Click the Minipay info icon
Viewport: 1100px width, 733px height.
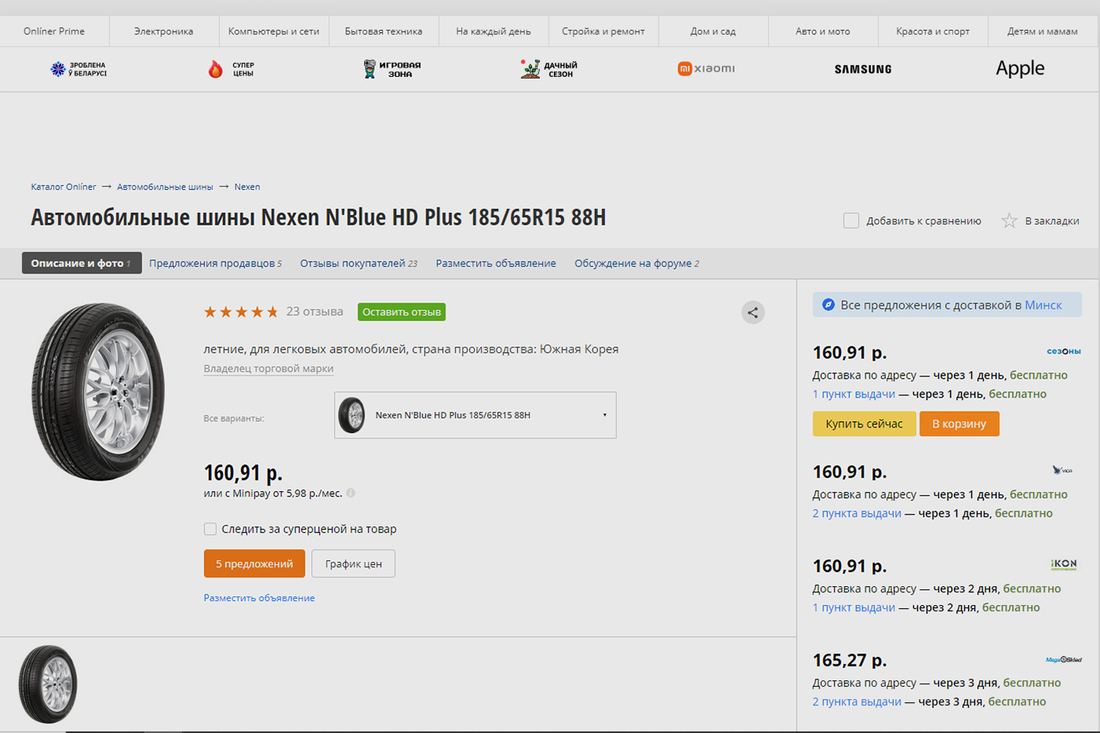(351, 493)
